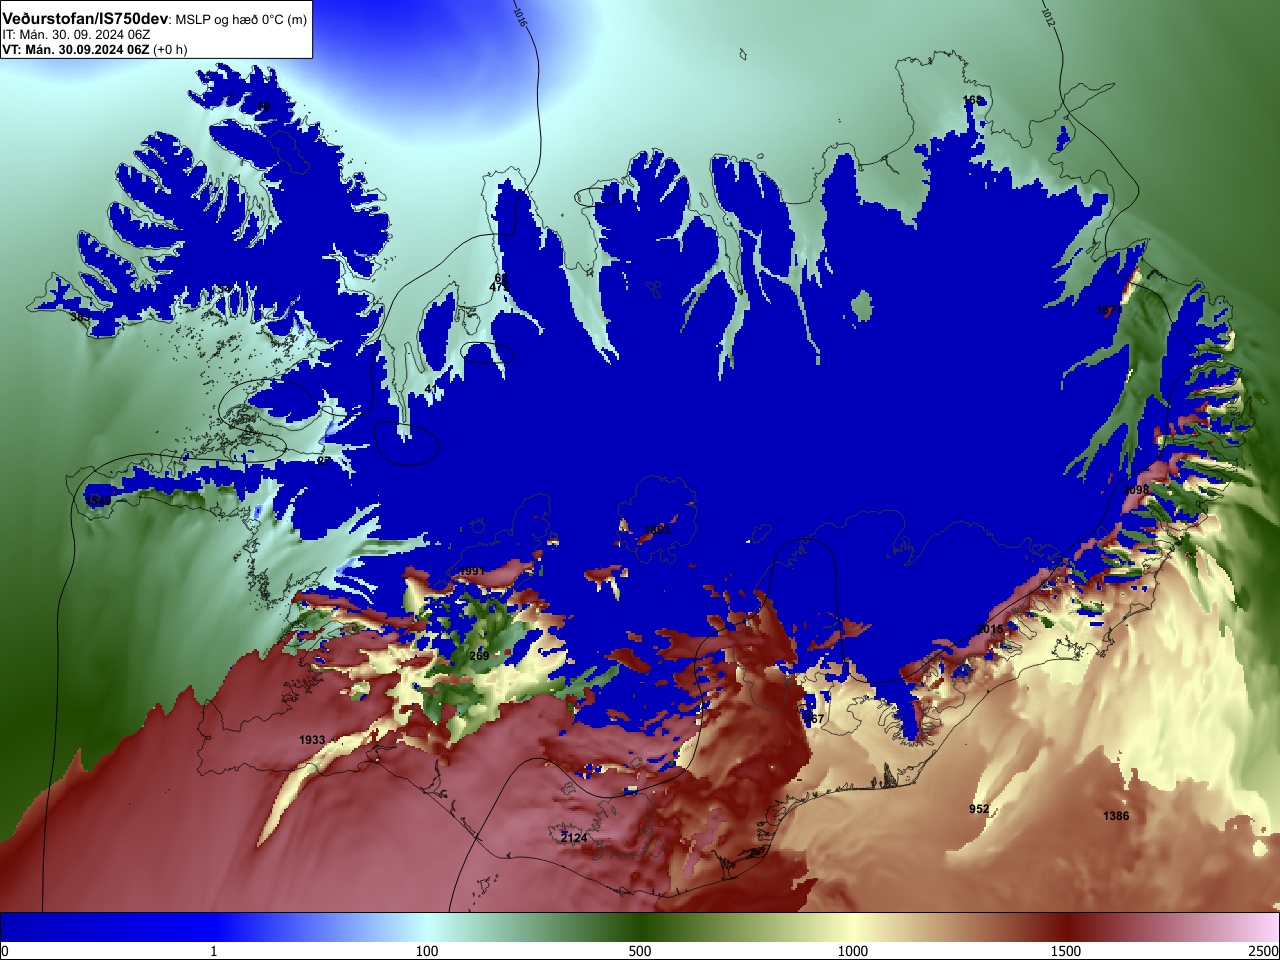Click the colorbar label 0
Image resolution: width=1280 pixels, height=960 pixels.
(x=5, y=951)
